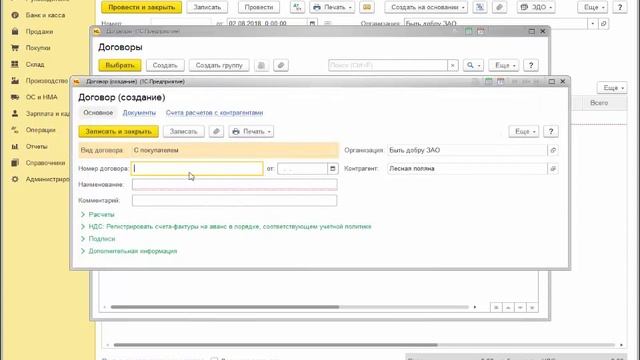Open the ЭДО dropdown menu
This screenshot has width=640, height=360.
(x=536, y=7)
